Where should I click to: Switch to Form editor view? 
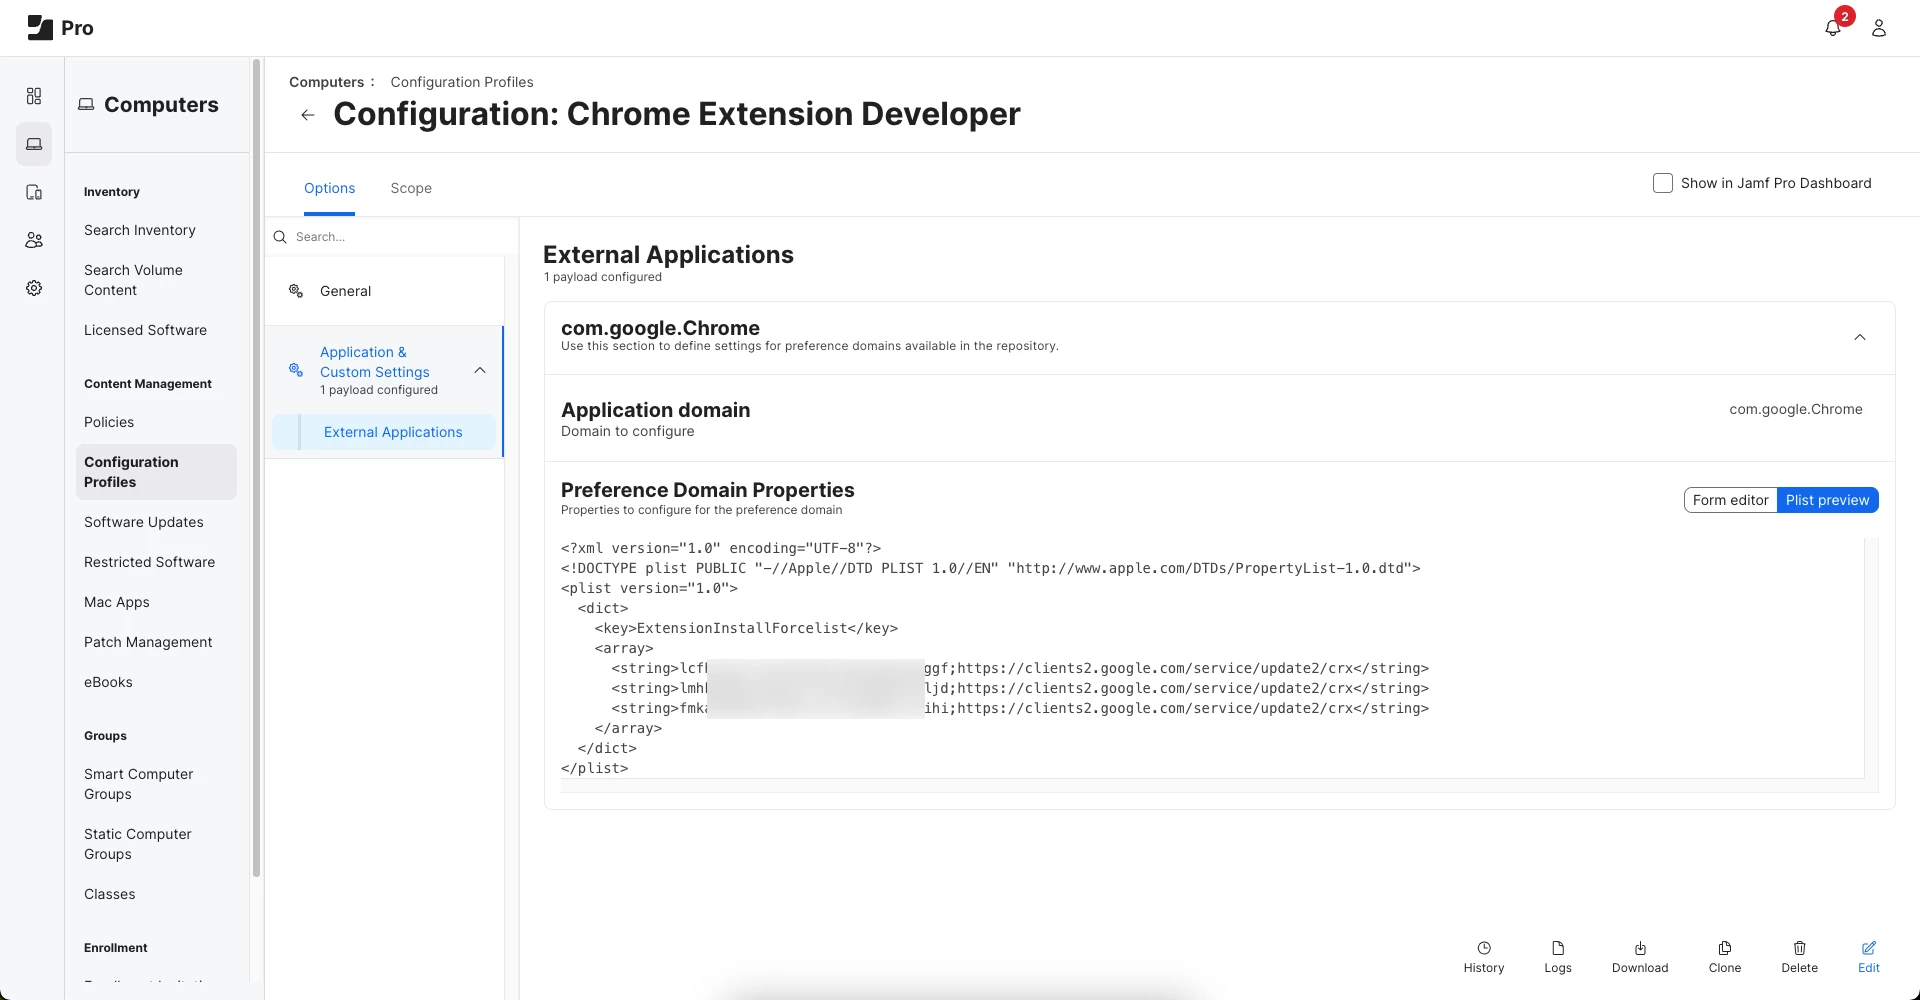(1731, 500)
